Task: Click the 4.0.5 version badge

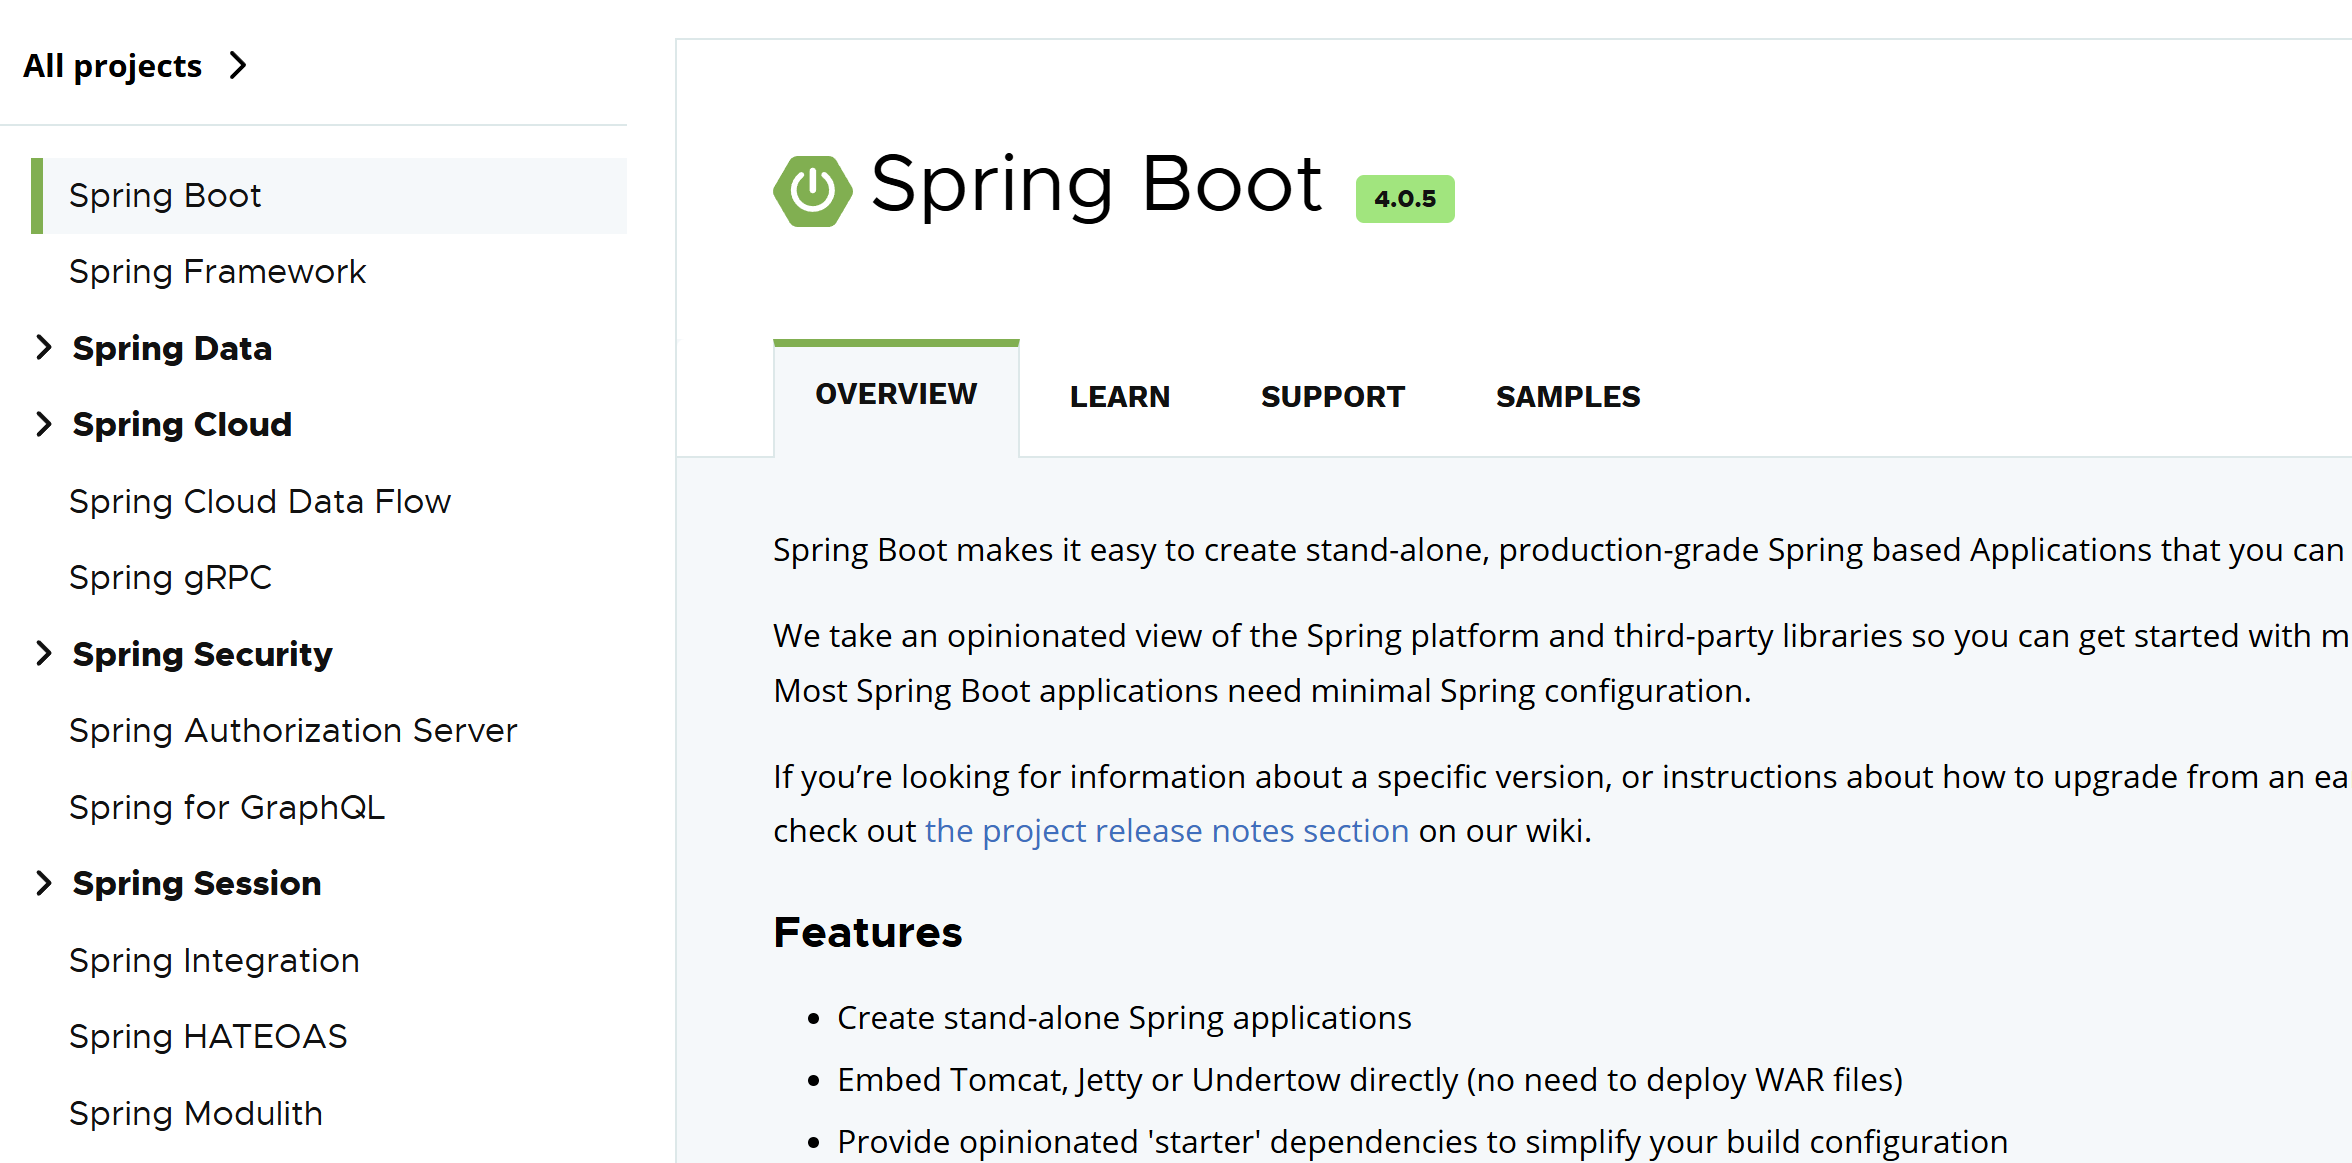Action: pyautogui.click(x=1404, y=199)
